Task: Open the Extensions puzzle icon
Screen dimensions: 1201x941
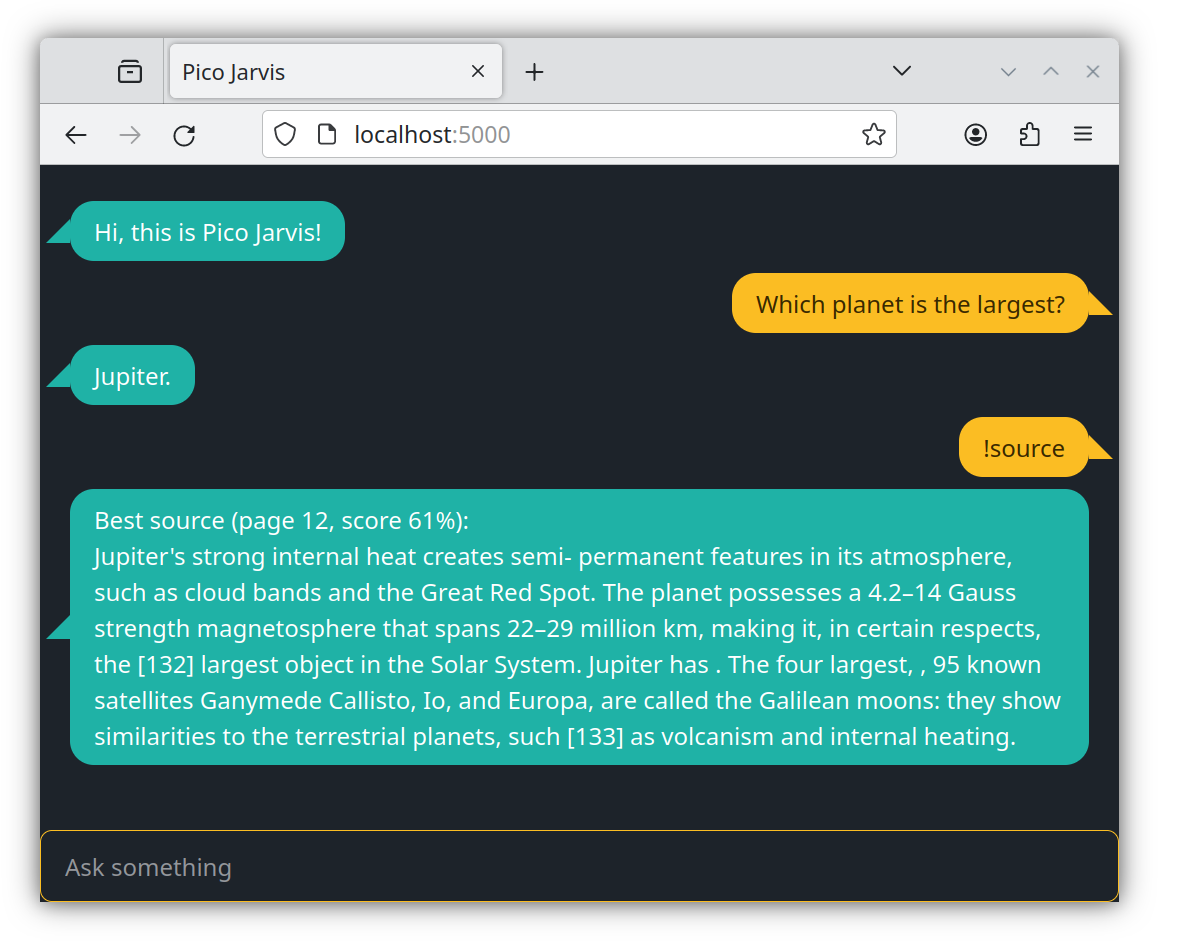Action: coord(1030,134)
